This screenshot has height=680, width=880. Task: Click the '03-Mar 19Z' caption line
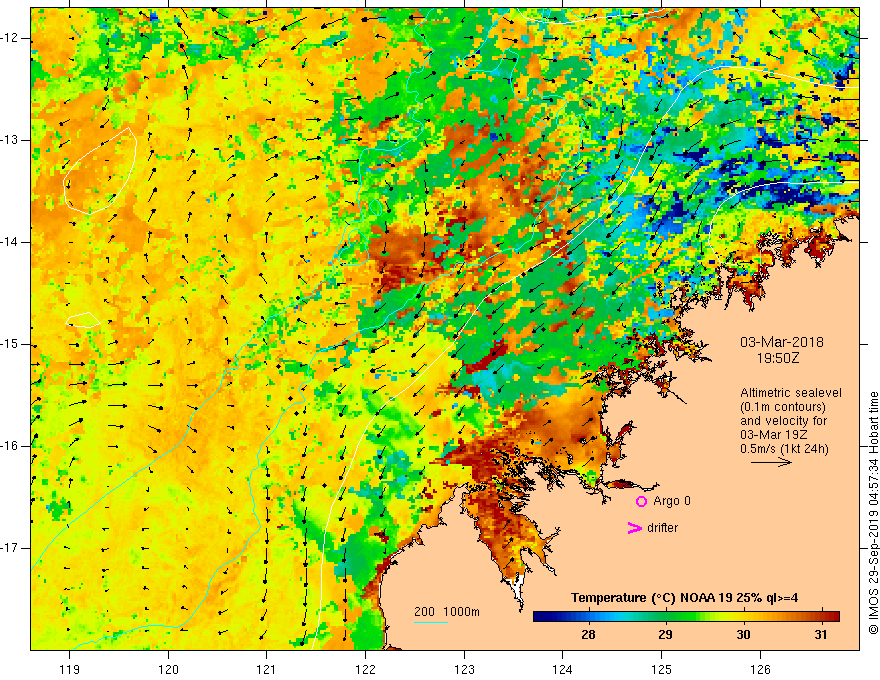pyautogui.click(x=774, y=435)
